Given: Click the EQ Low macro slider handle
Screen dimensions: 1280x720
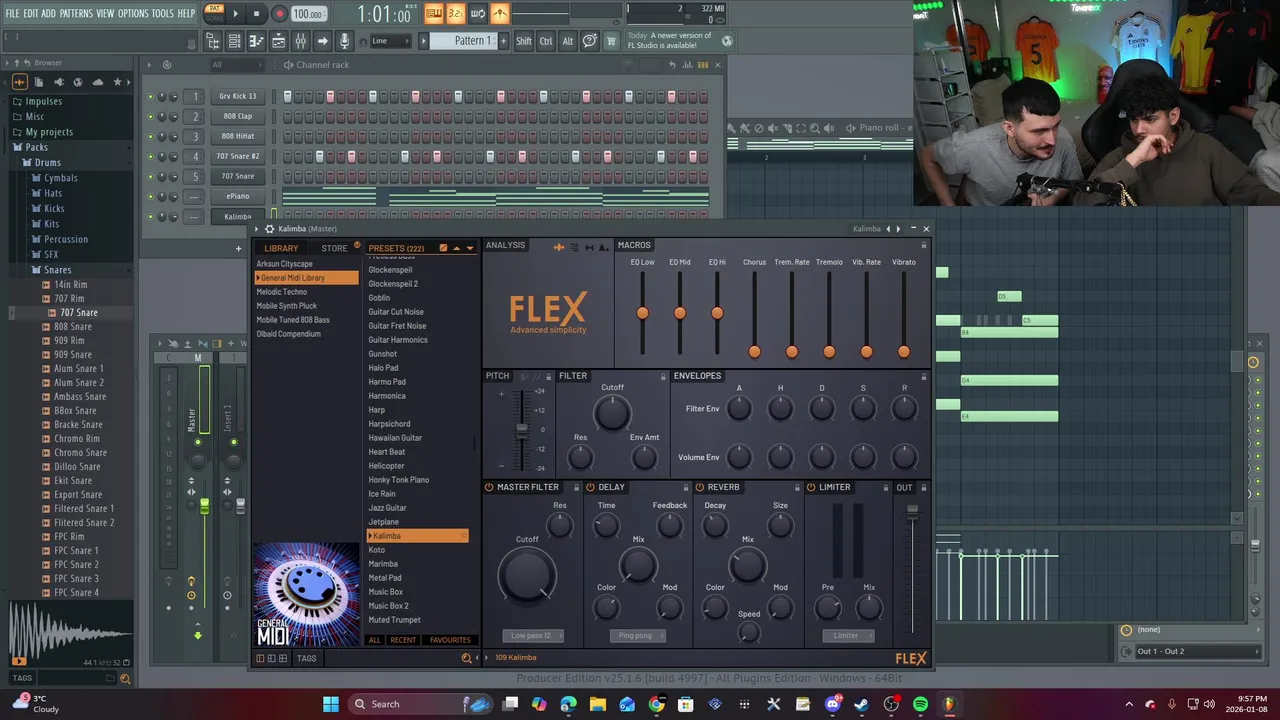Looking at the screenshot, I should (642, 313).
